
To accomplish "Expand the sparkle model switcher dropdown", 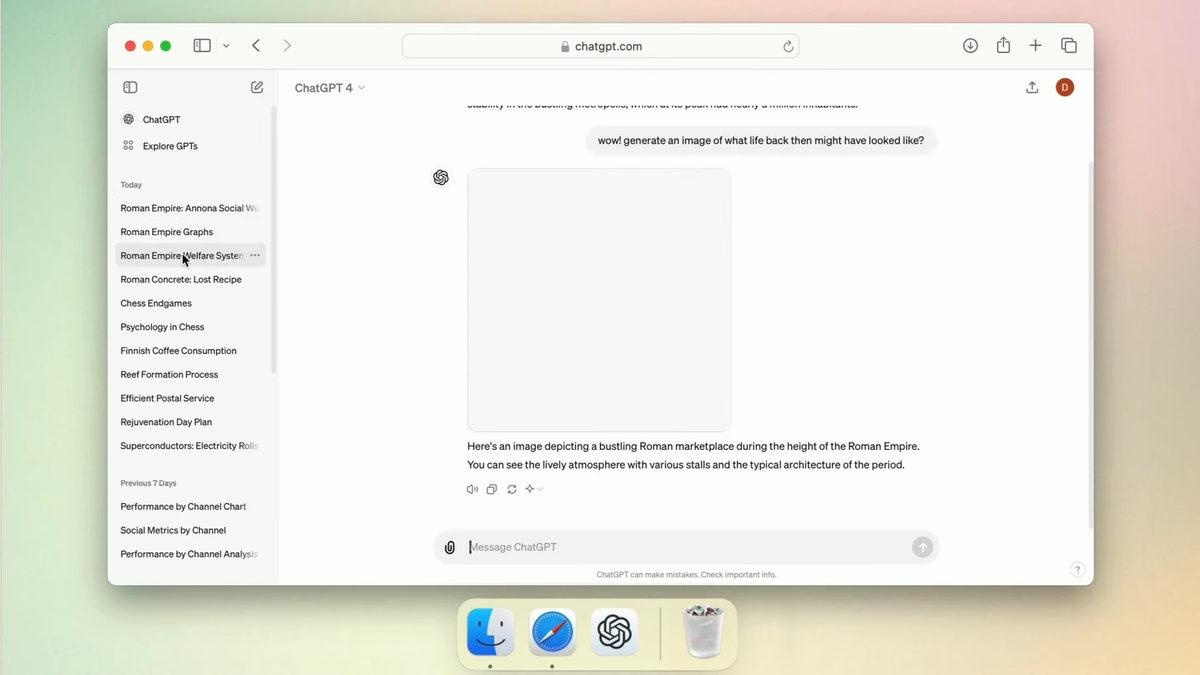I will 534,489.
